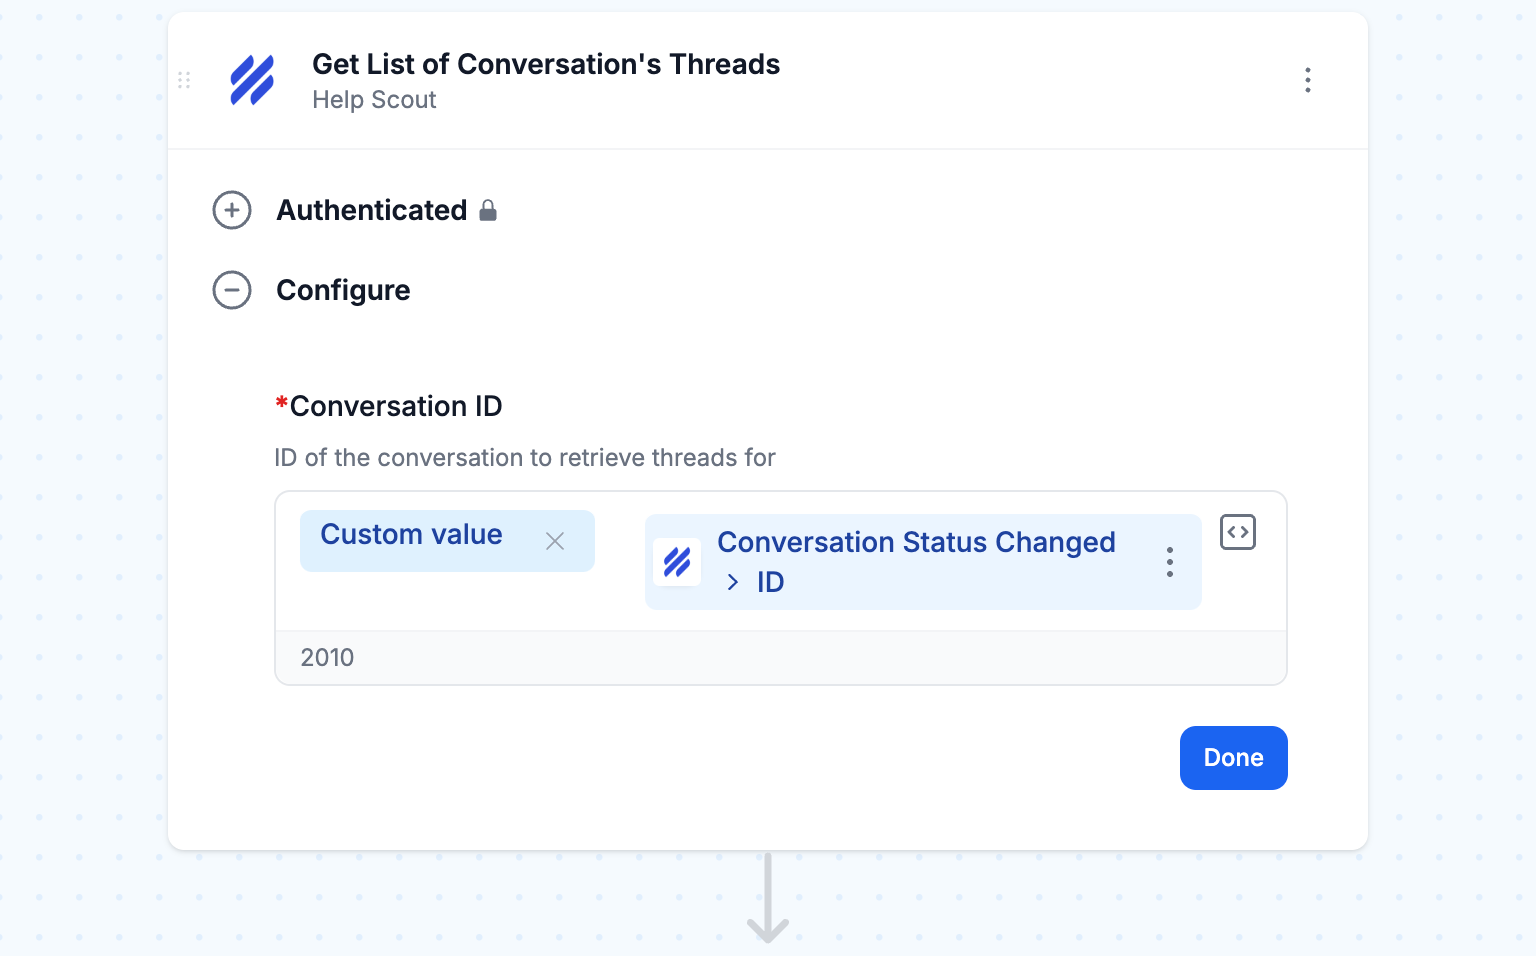
Task: Select the Custom value chip
Action: (447, 541)
